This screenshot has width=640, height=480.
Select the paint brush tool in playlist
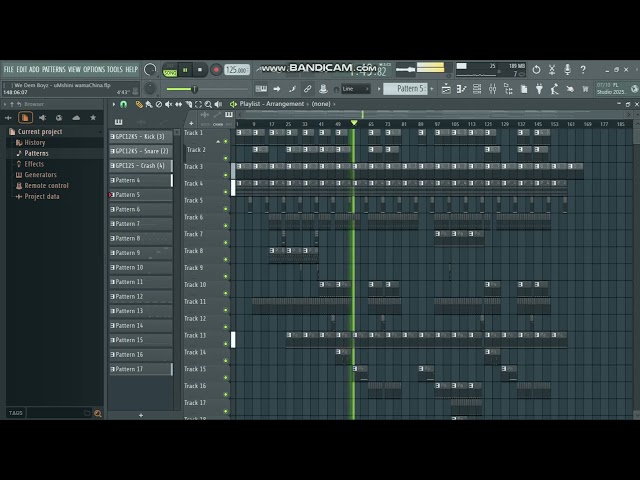(x=149, y=104)
